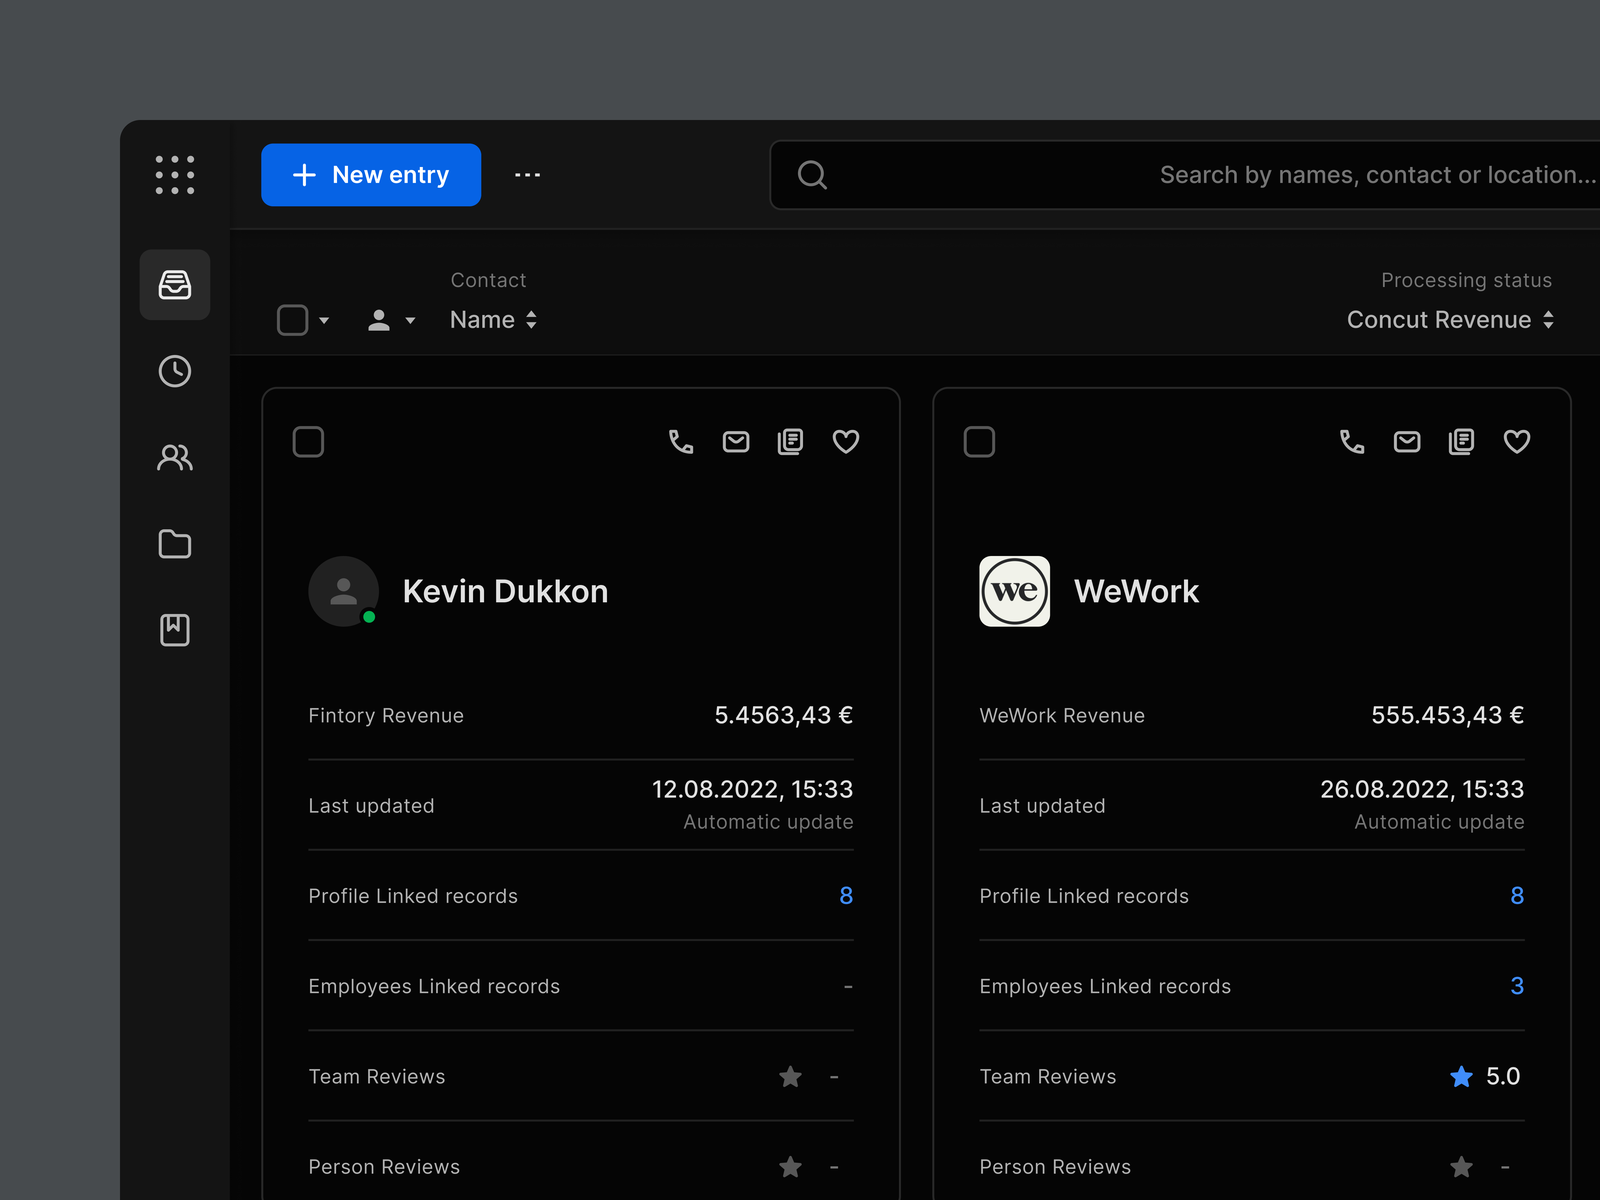Image resolution: width=1600 pixels, height=1200 pixels.
Task: Open Kevin Dukkon's documents icon
Action: [x=790, y=442]
